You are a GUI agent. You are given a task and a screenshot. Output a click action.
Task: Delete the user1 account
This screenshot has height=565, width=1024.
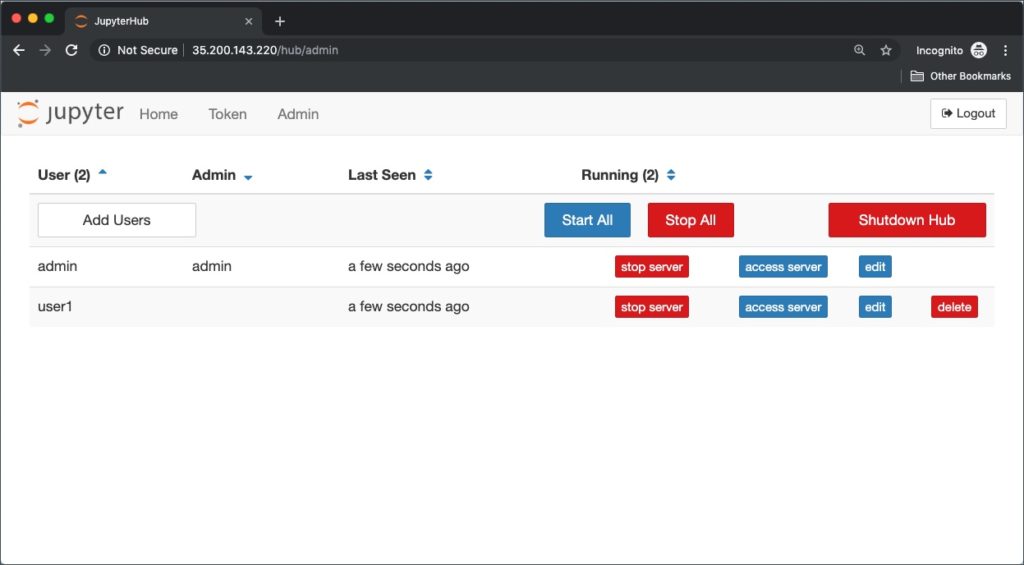[954, 307]
